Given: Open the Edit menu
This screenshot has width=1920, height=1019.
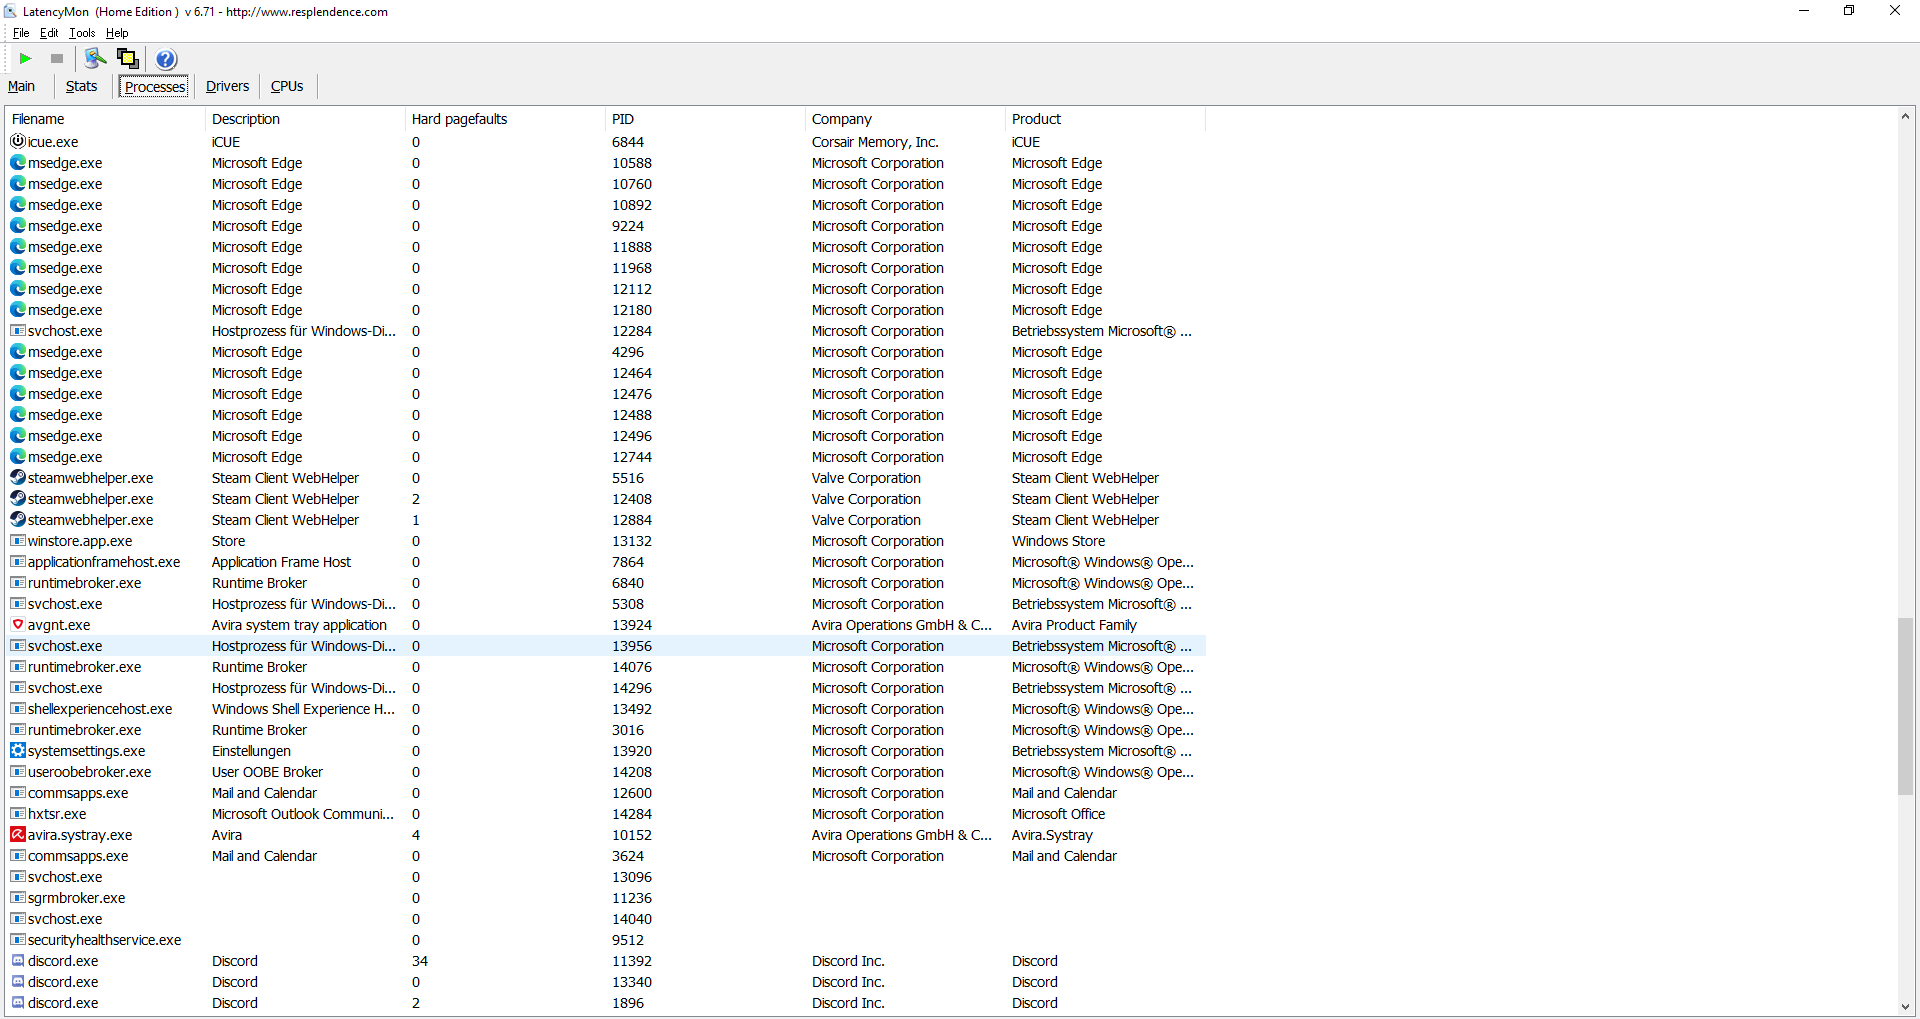Looking at the screenshot, I should [49, 33].
